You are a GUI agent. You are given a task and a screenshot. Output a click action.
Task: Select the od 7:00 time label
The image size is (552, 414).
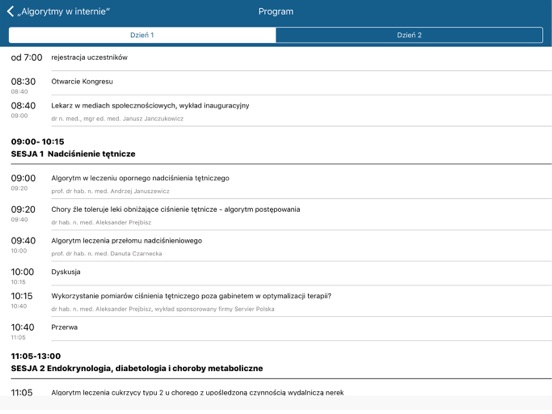[26, 57]
